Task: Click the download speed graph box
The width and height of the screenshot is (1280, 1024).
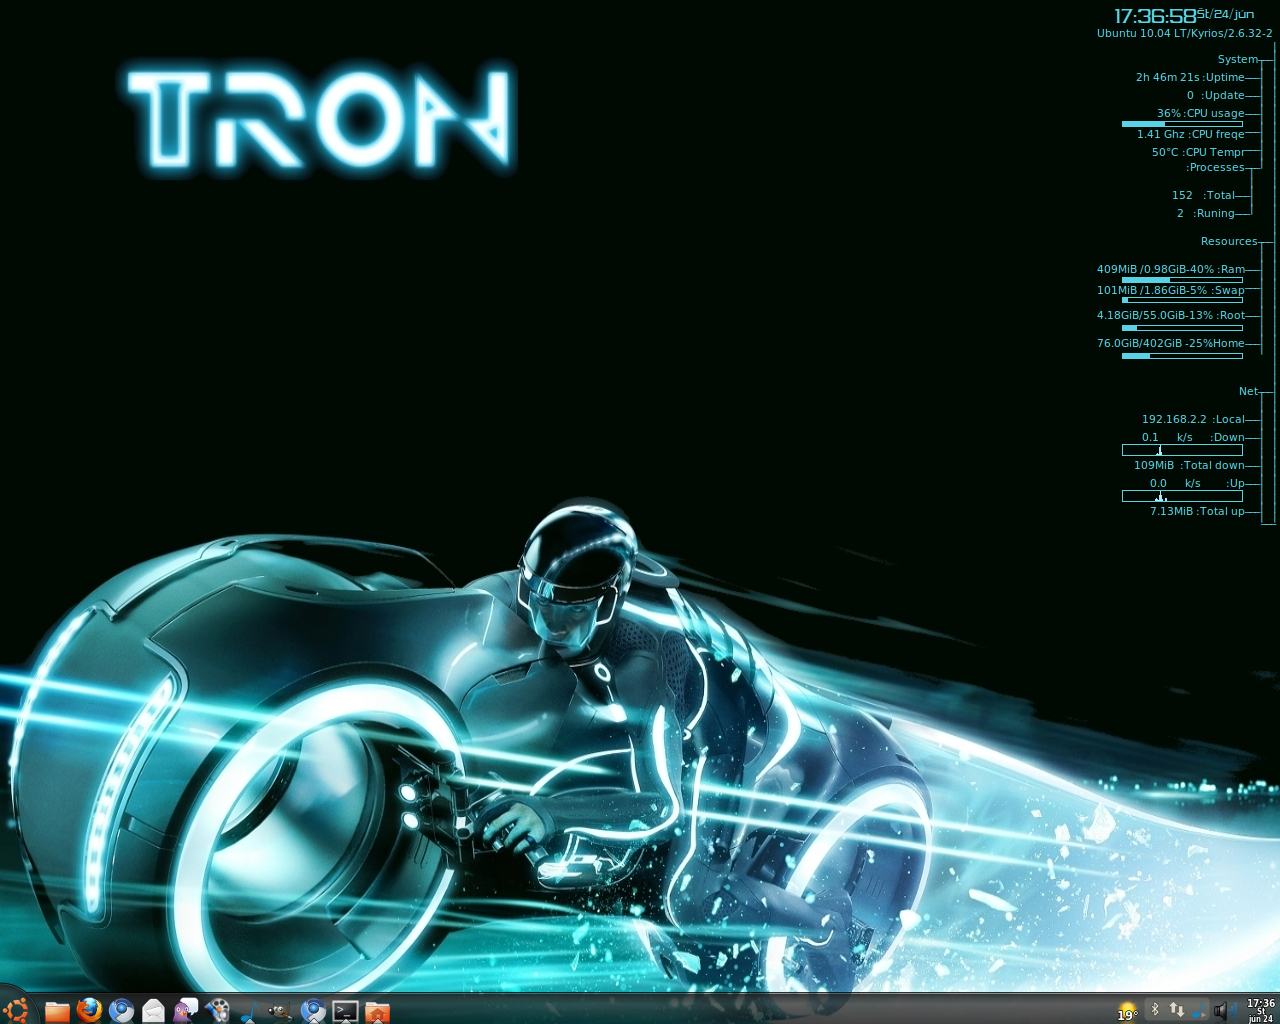Action: 1182,450
